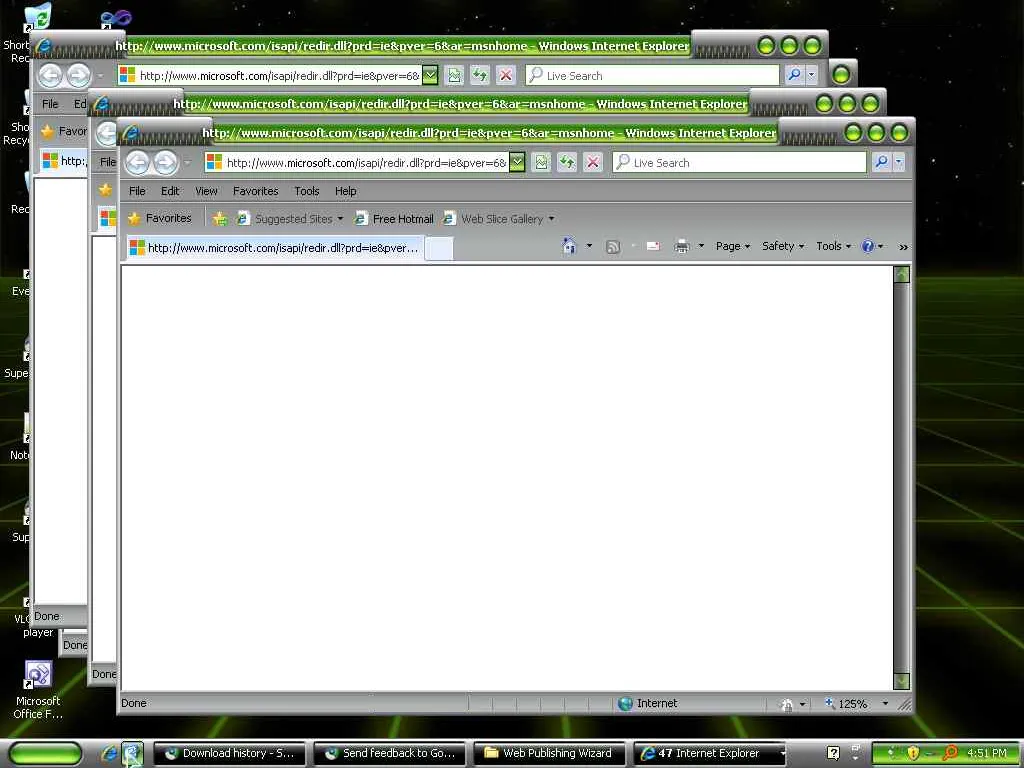
Task: Switch to Web Publishing Wizard taskbar button
Action: coord(549,753)
